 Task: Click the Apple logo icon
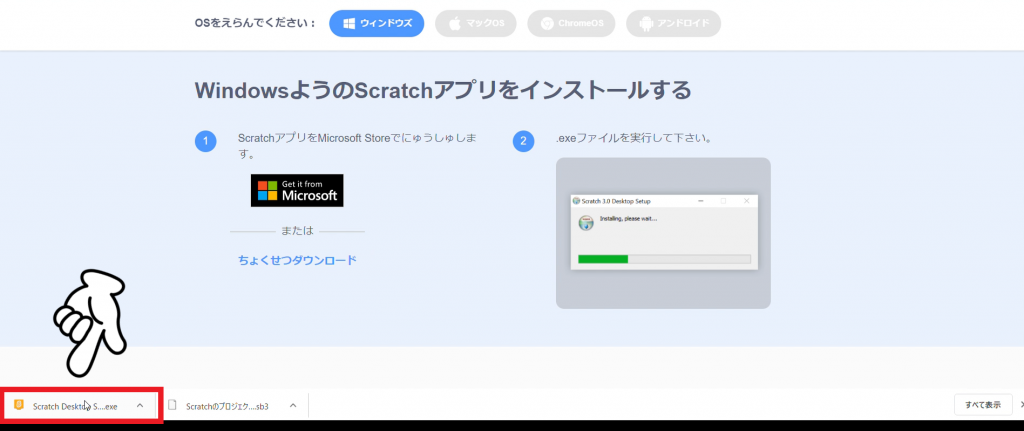click(x=455, y=24)
